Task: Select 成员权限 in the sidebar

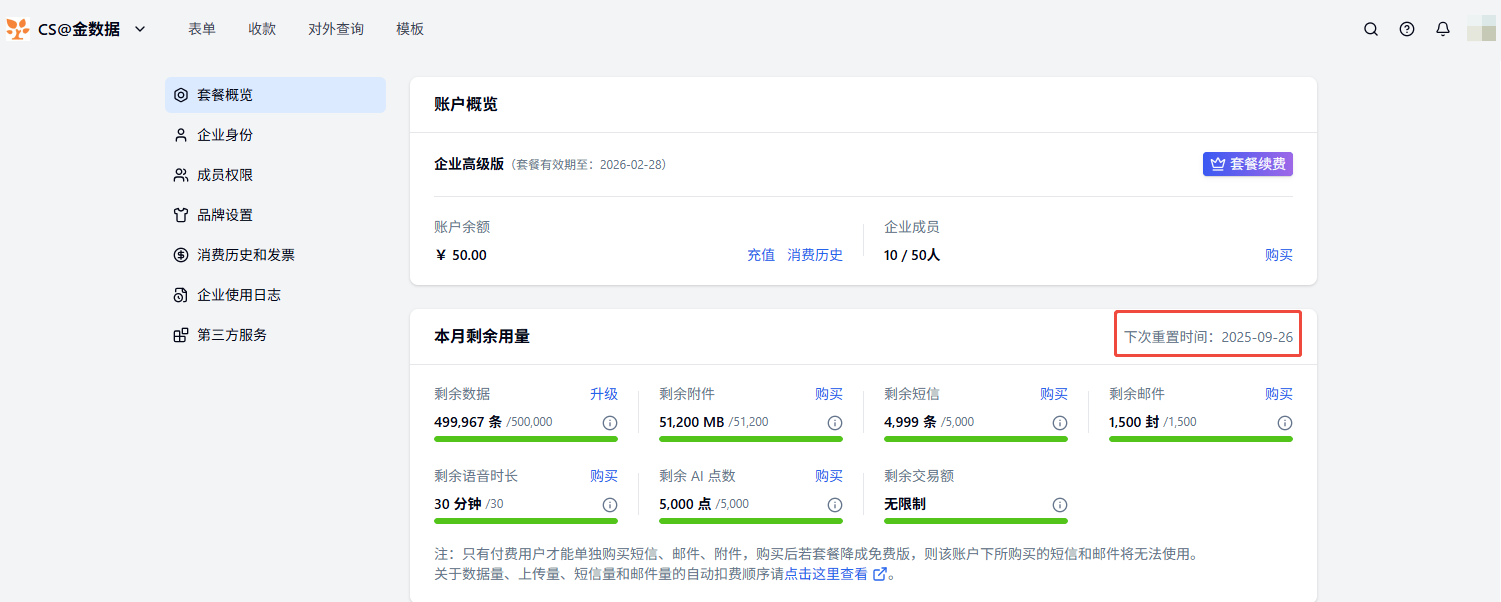Action: pos(225,175)
